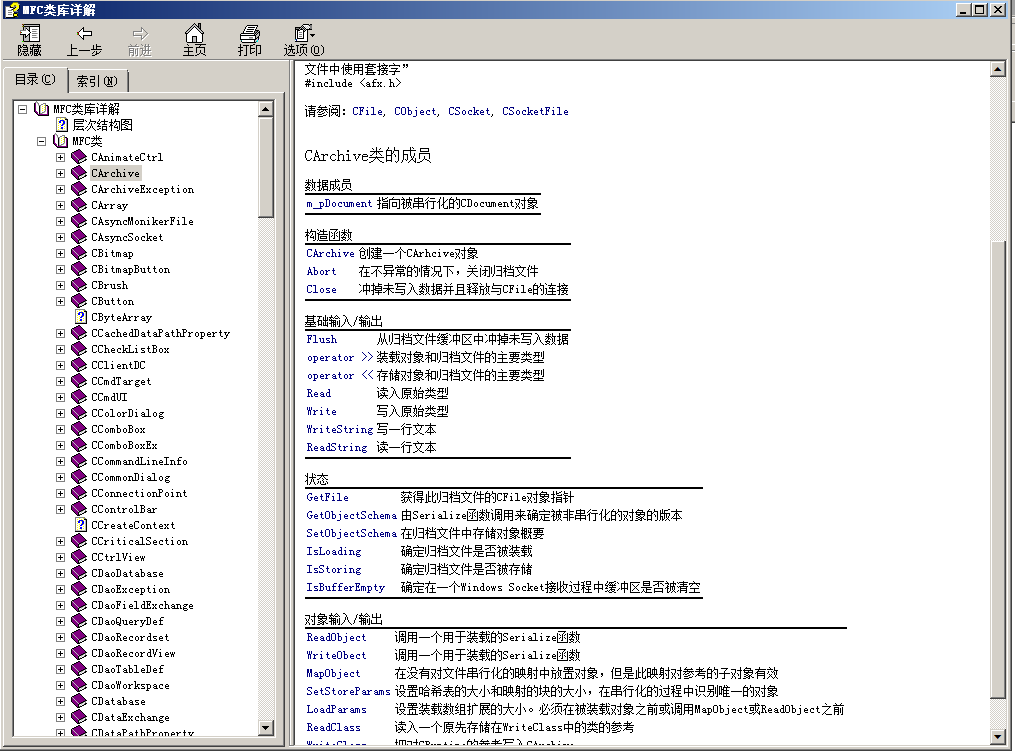1015x751 pixels.
Task: Open the GetObjectSchema link
Action: pyautogui.click(x=351, y=515)
